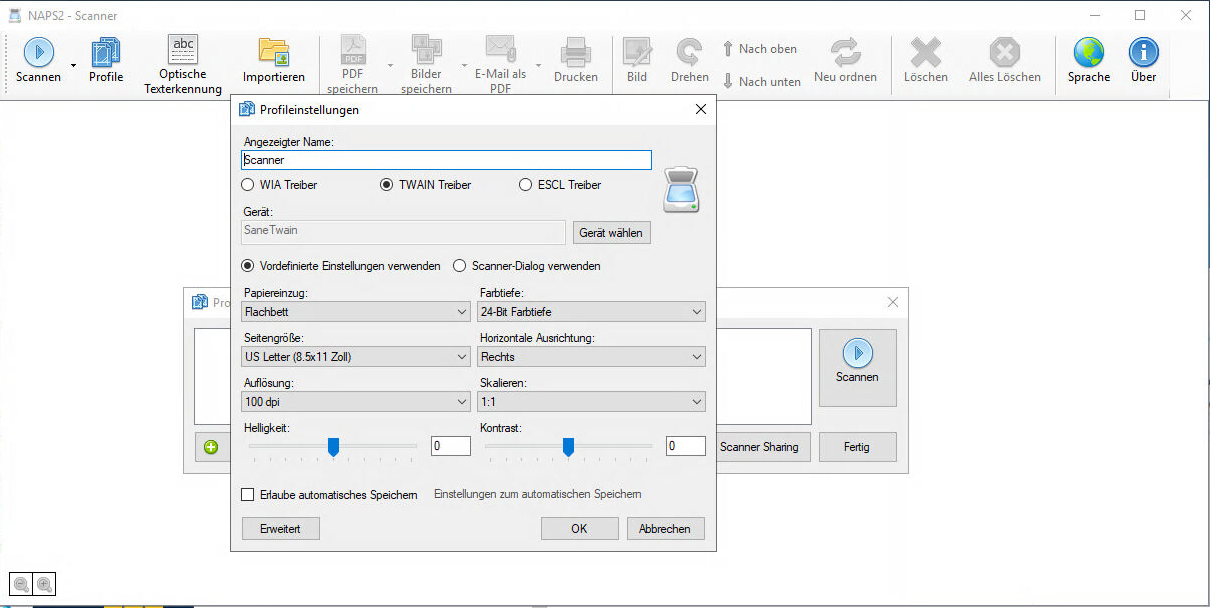Expand the Papiereinzug dropdown
The width and height of the screenshot is (1210, 608).
[356, 312]
